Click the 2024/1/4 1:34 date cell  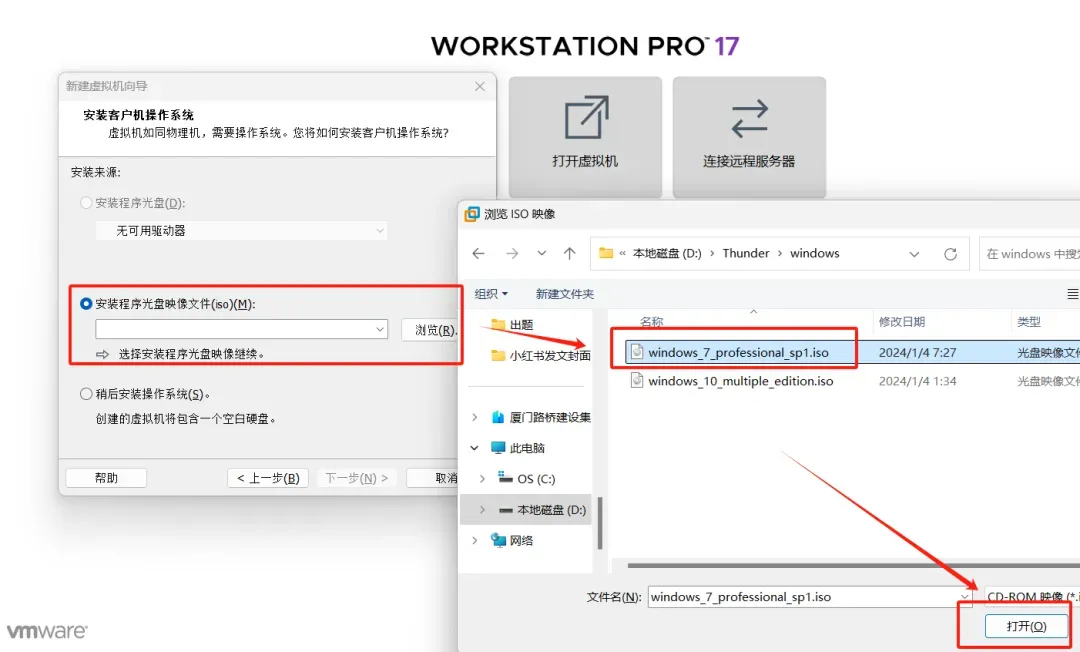(917, 381)
